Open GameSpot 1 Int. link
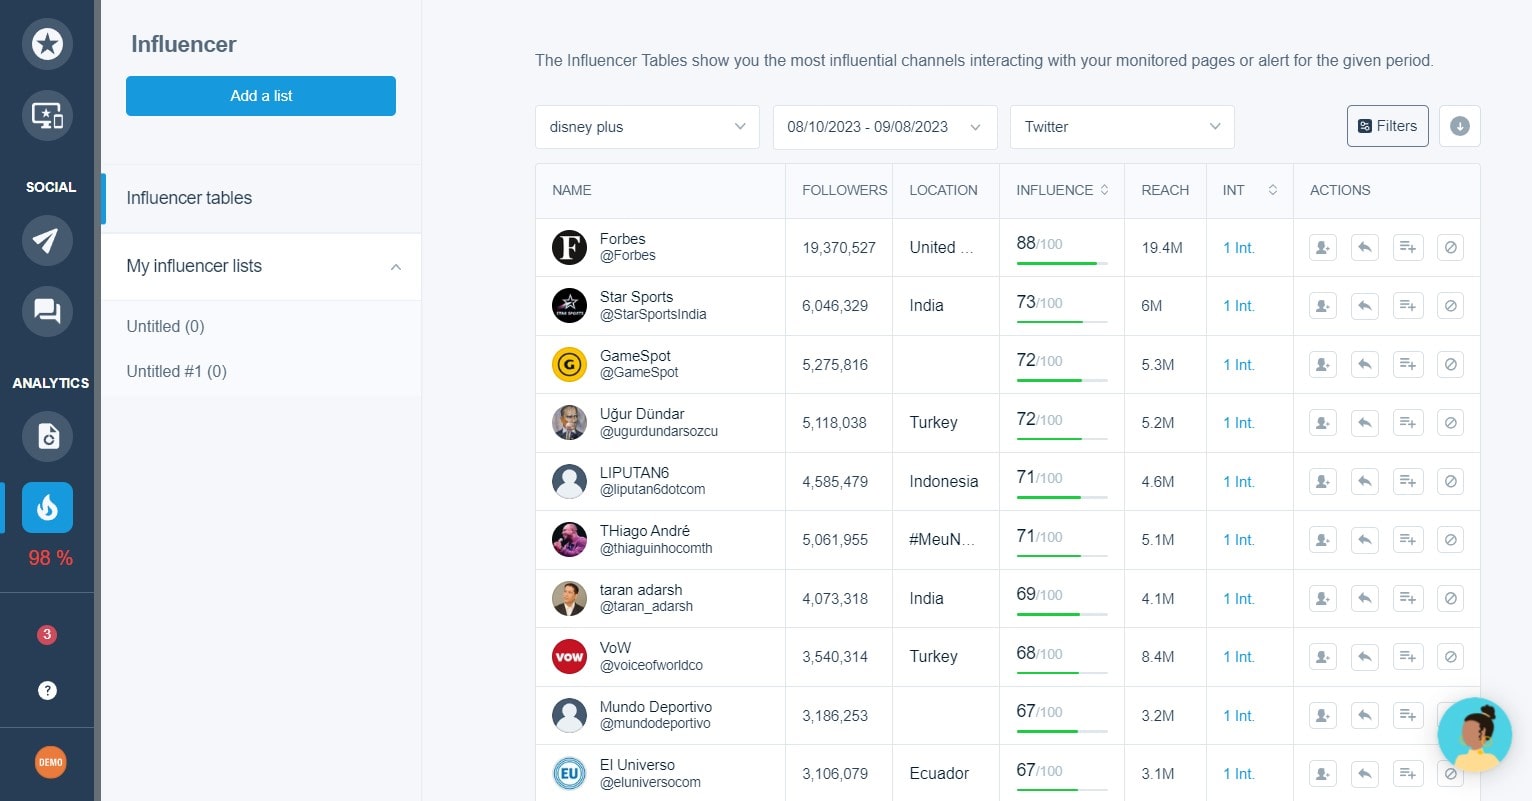 point(1238,365)
